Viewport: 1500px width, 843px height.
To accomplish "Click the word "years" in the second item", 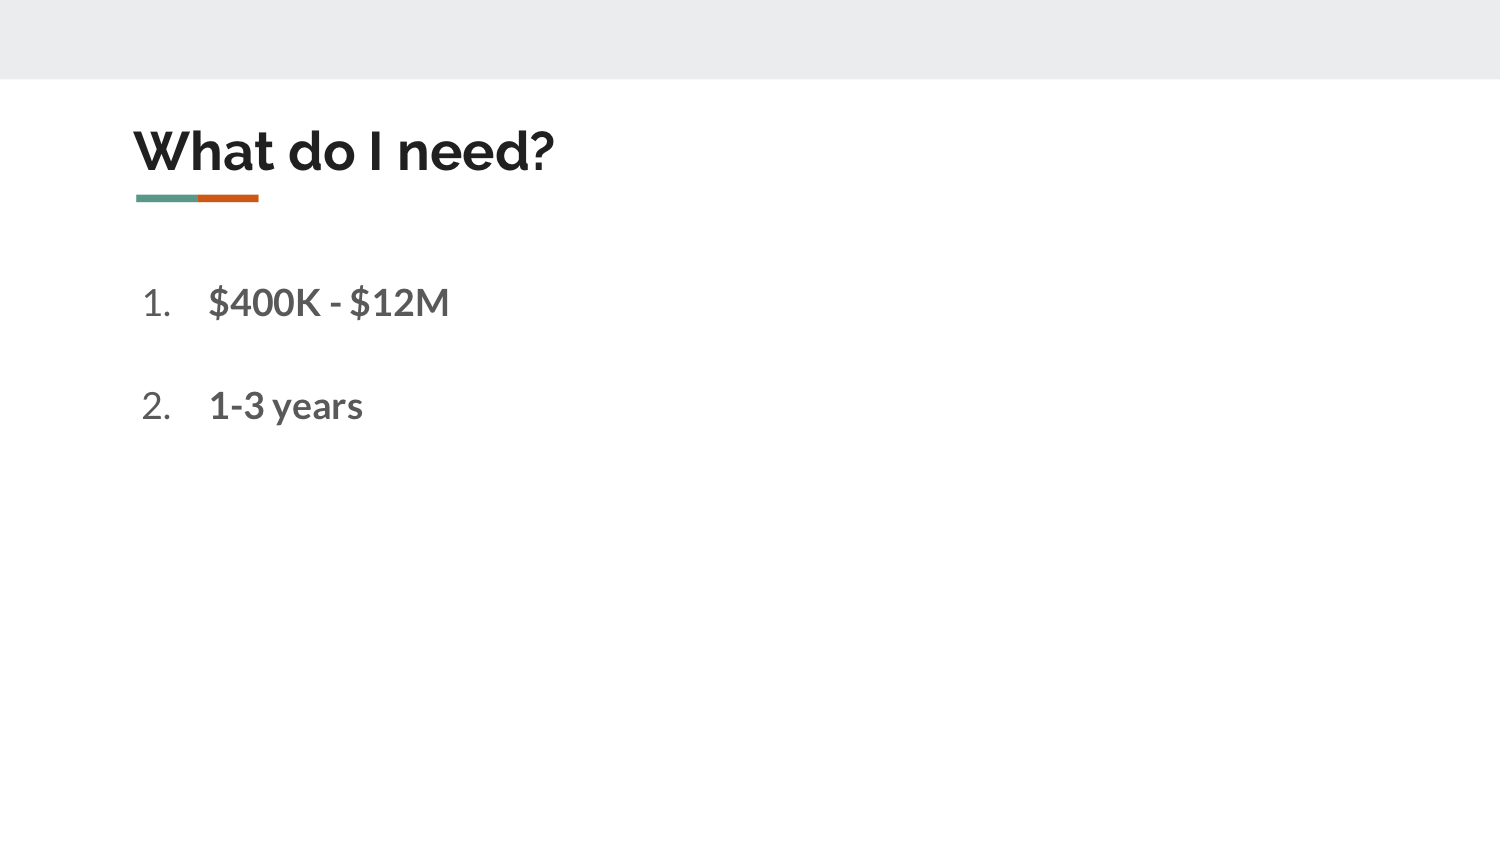I will tap(317, 408).
